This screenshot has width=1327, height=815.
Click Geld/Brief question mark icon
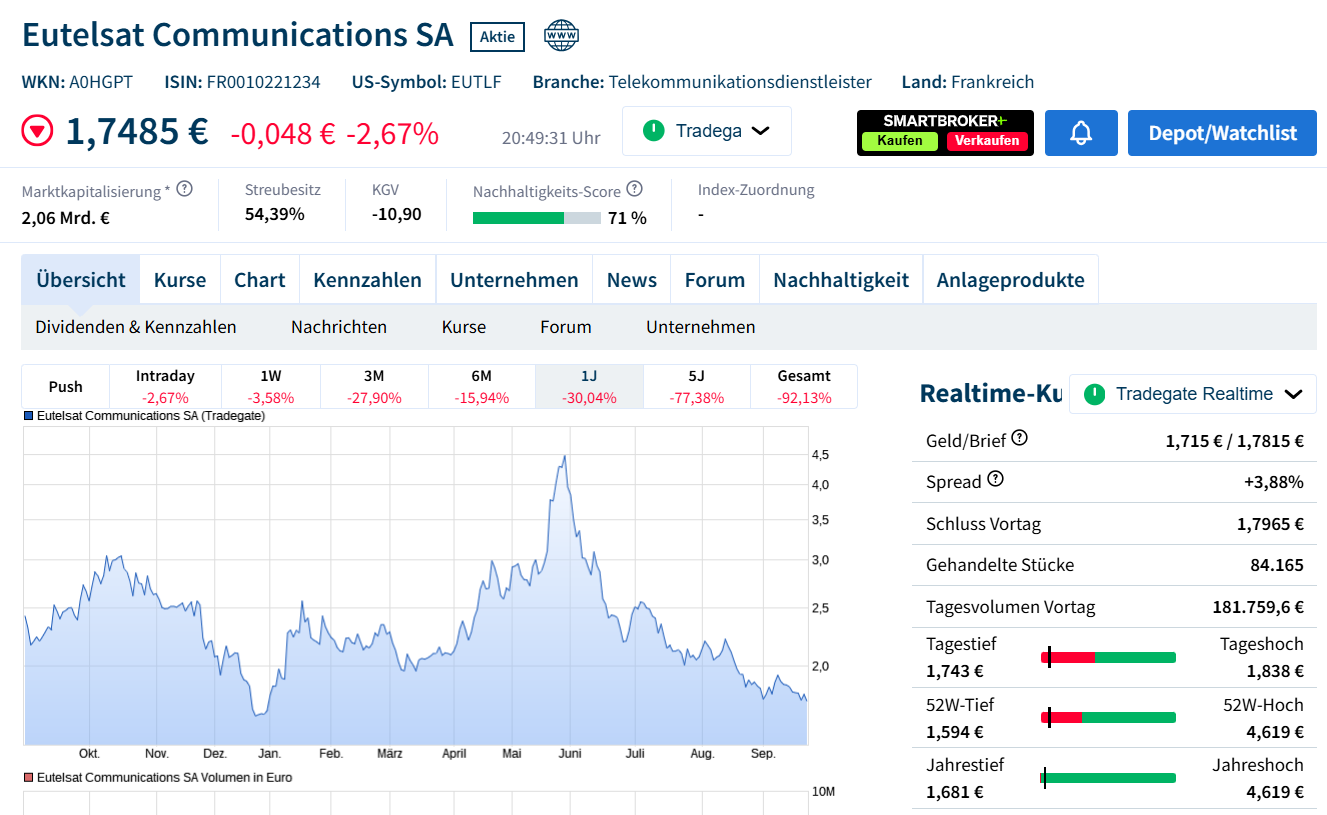coord(1019,438)
